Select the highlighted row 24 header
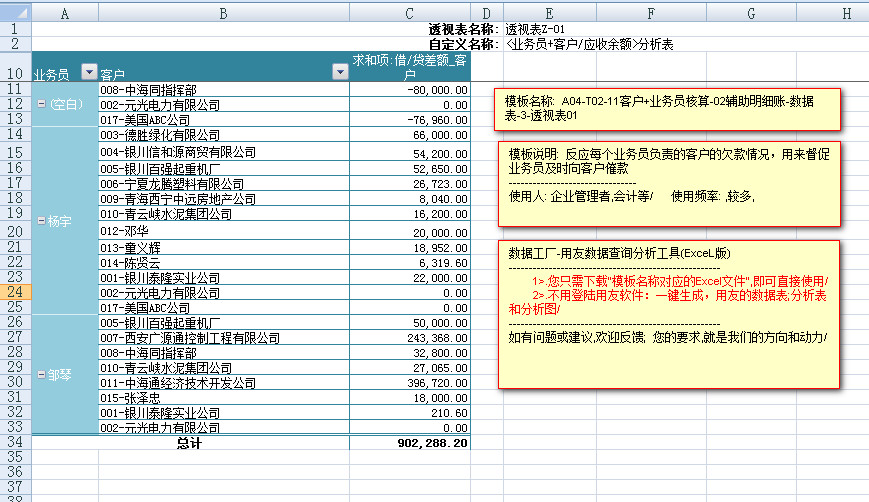 [x=15, y=292]
